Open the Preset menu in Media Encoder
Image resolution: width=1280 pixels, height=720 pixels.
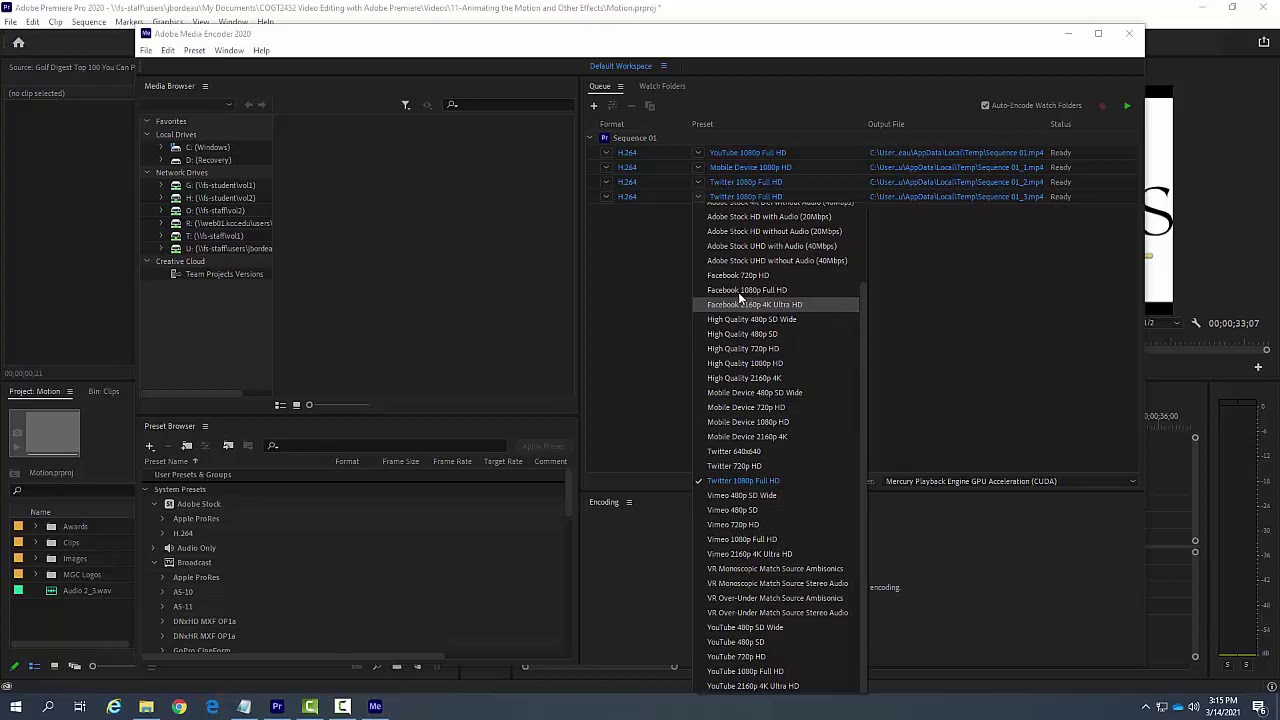point(194,50)
